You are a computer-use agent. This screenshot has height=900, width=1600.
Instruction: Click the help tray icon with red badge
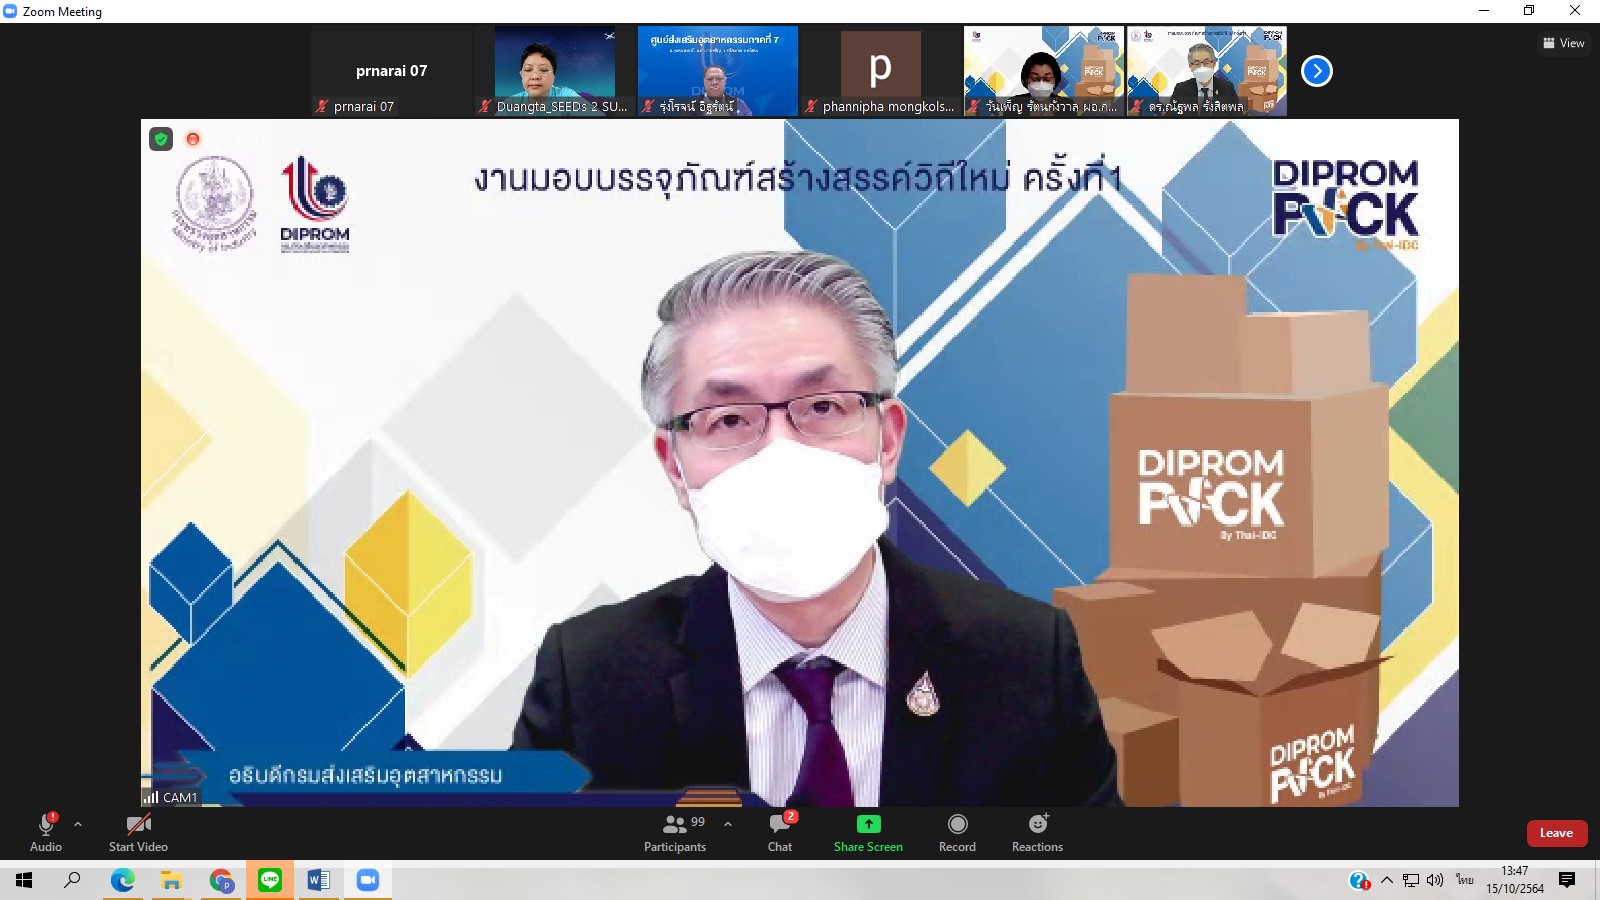click(1359, 880)
